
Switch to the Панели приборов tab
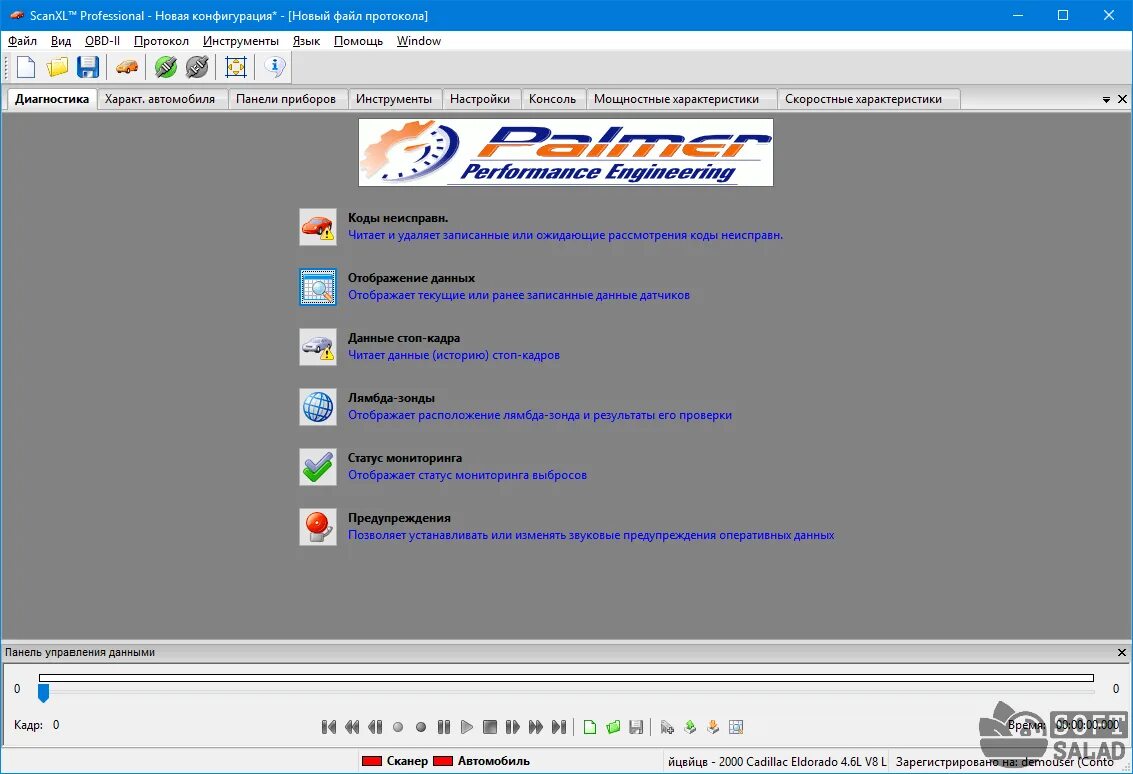286,99
